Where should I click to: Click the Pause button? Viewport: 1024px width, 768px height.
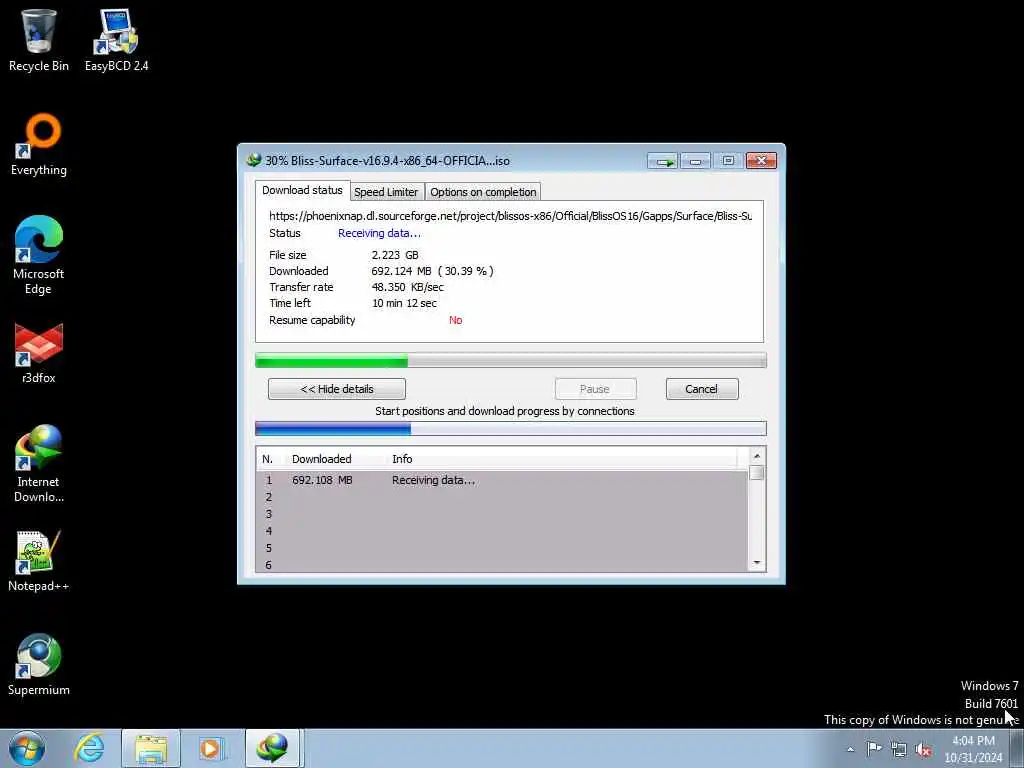tap(595, 389)
